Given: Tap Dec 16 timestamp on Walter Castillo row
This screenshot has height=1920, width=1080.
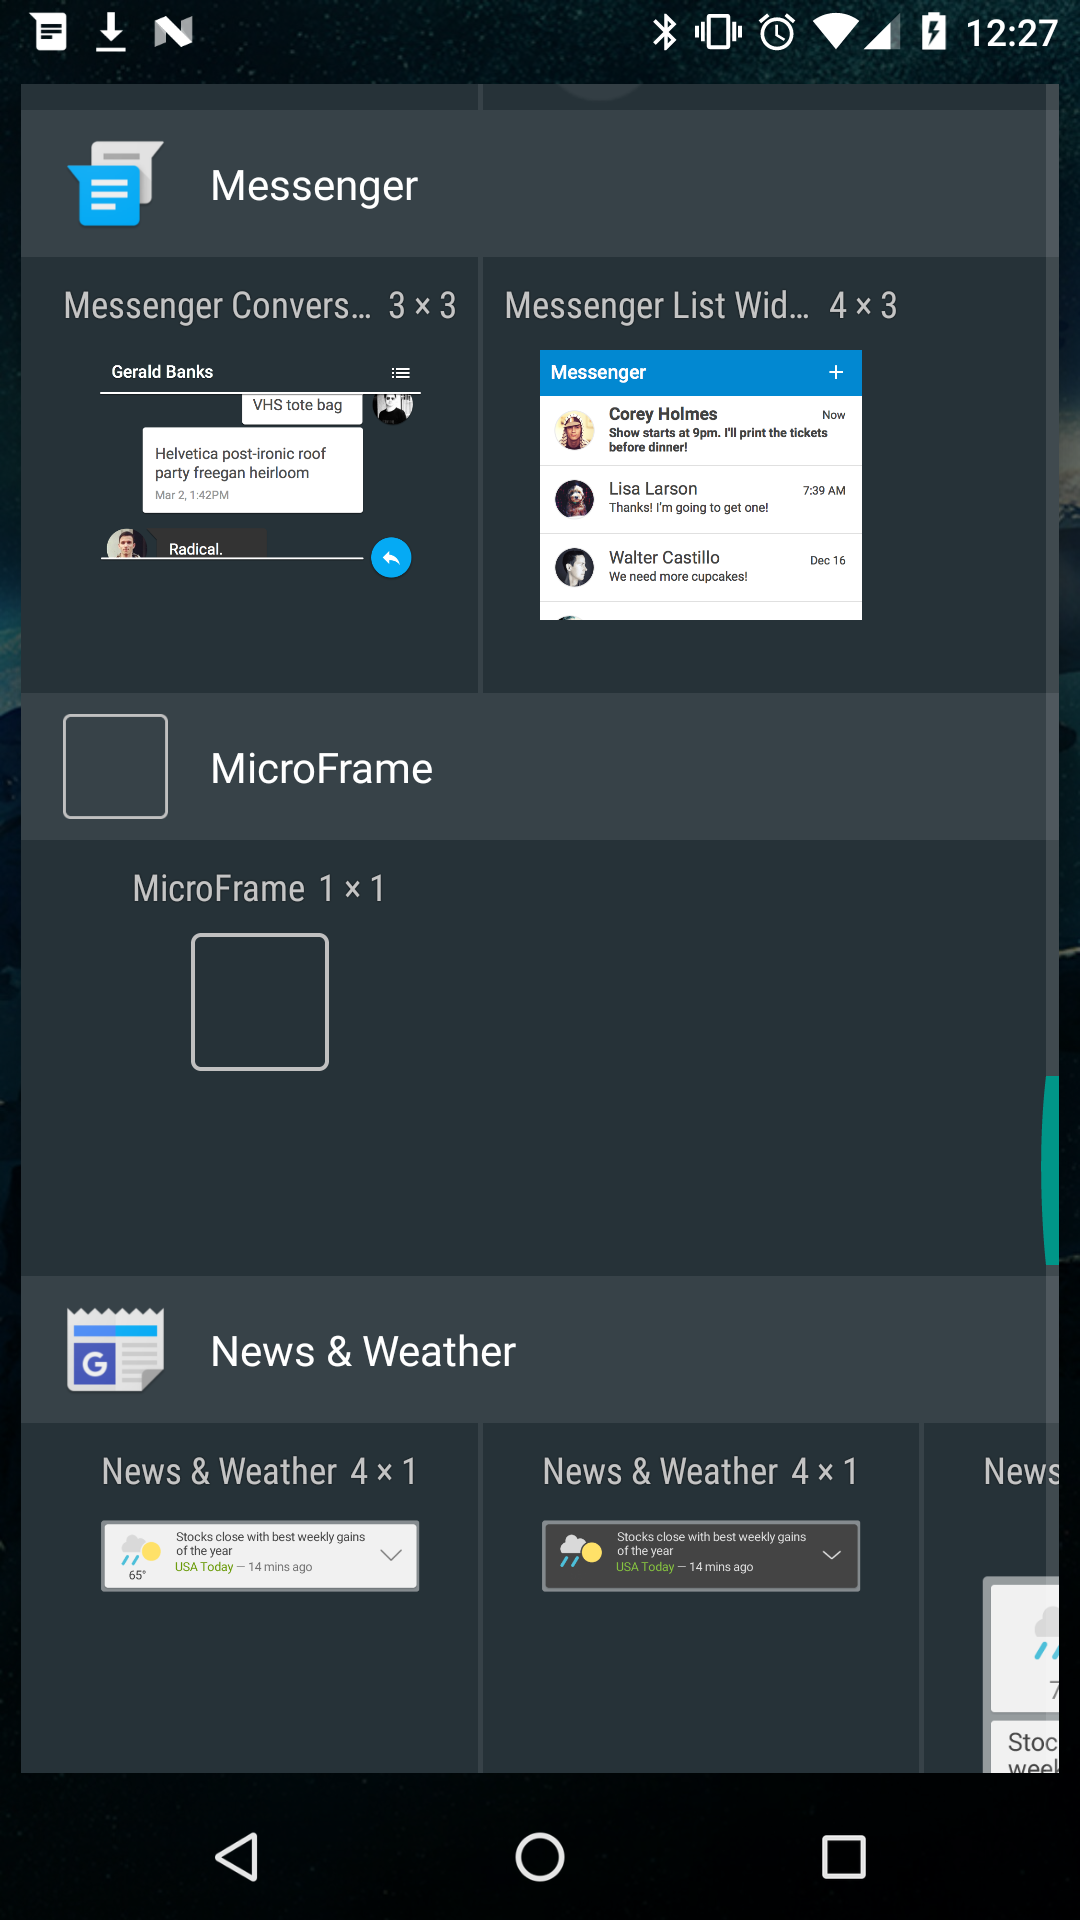Looking at the screenshot, I should (x=827, y=560).
